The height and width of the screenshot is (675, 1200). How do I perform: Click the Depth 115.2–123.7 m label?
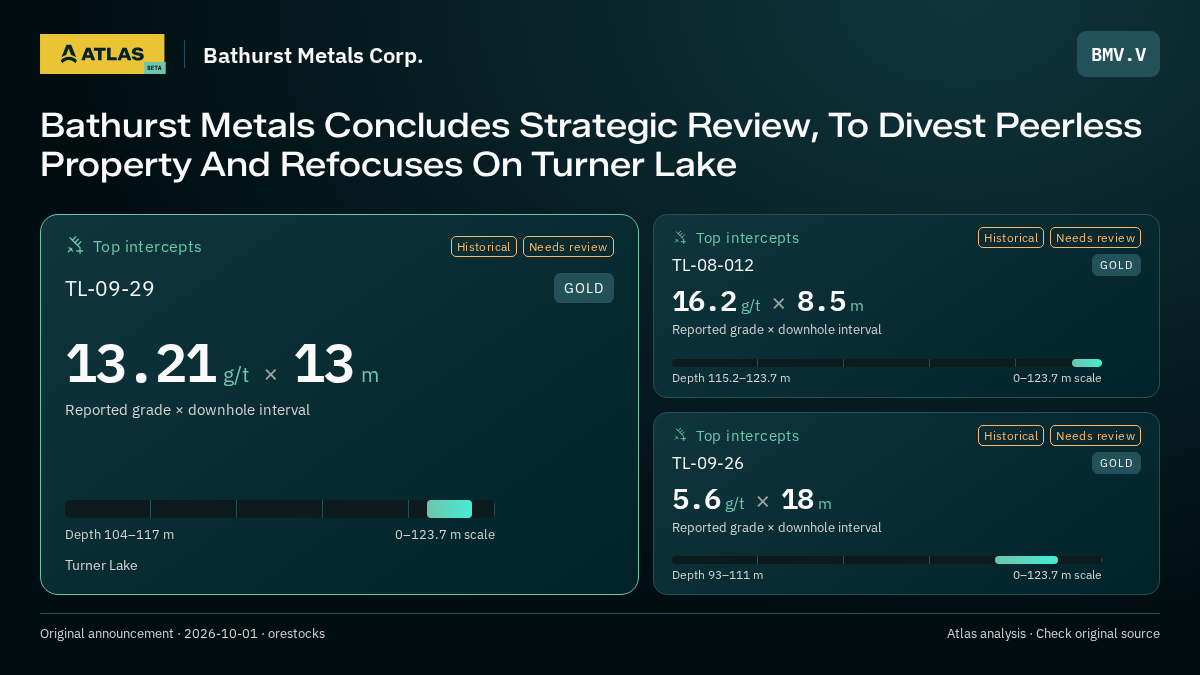(731, 378)
